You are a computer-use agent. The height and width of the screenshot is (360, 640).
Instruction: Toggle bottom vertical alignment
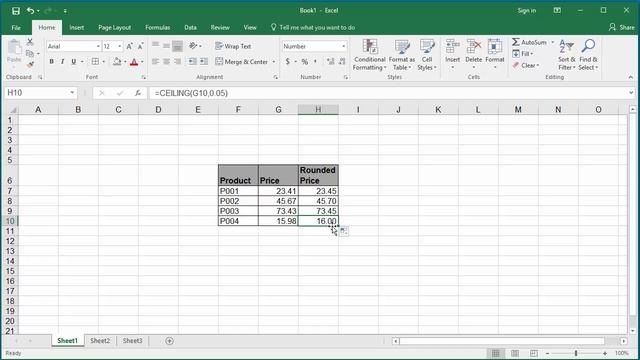(x=177, y=46)
